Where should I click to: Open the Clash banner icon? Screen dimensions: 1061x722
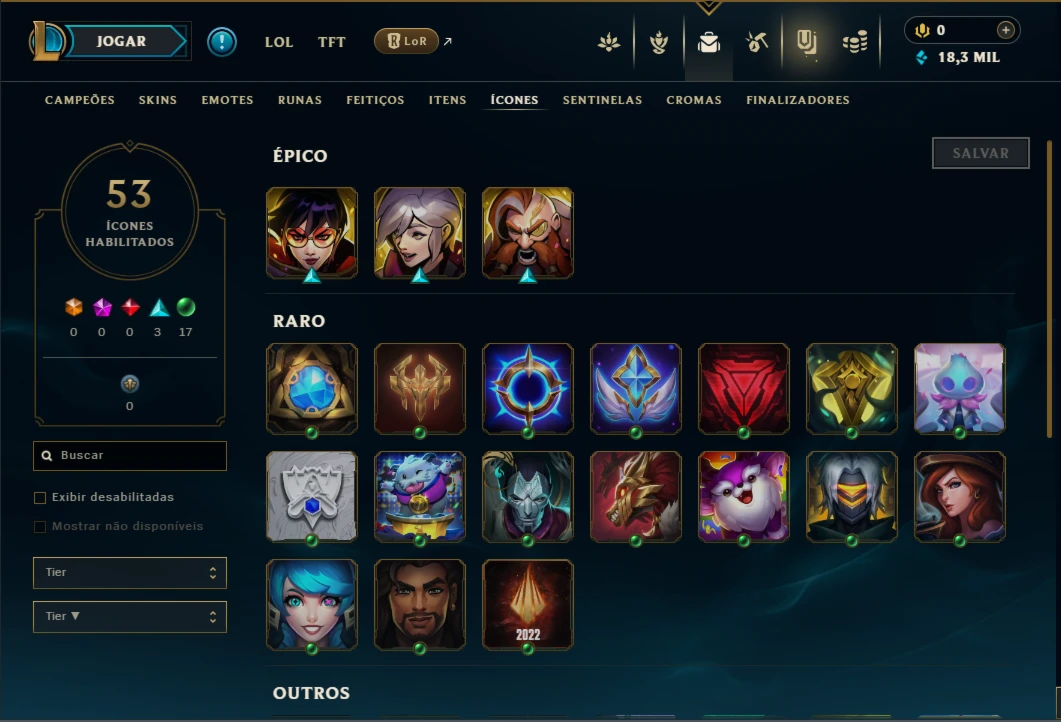coord(658,43)
